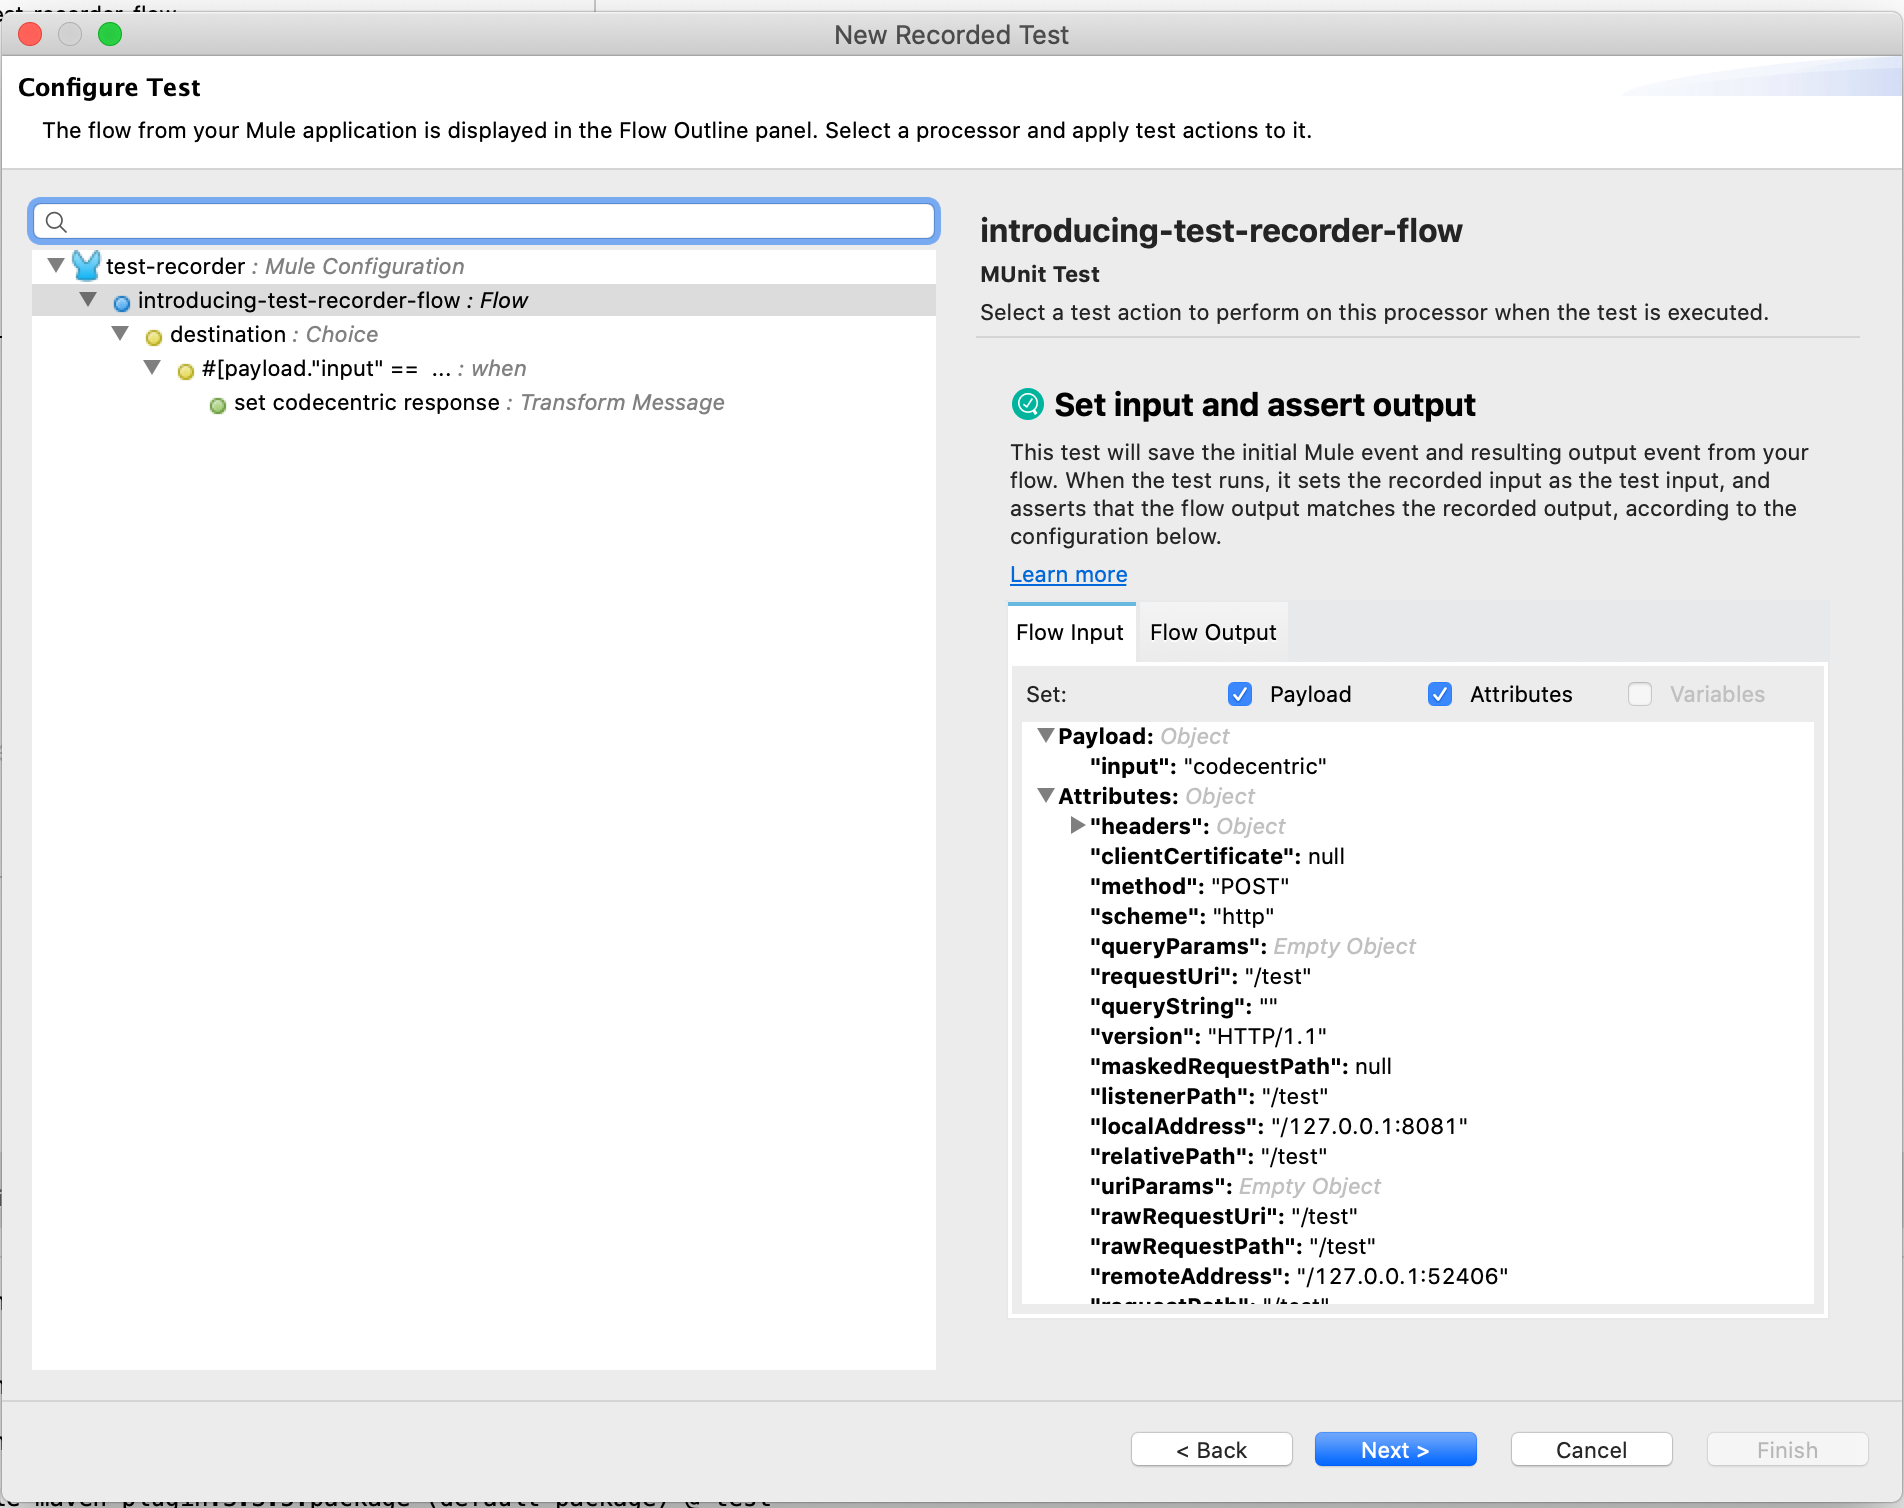Click the teal Set input and assert output icon

[x=1027, y=404]
